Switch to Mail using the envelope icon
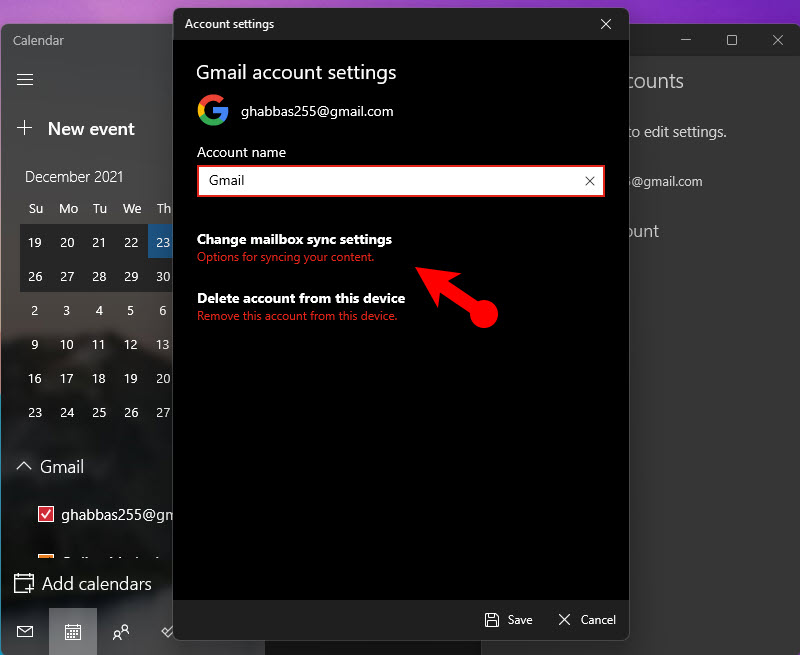Image resolution: width=800 pixels, height=655 pixels. pos(24,632)
